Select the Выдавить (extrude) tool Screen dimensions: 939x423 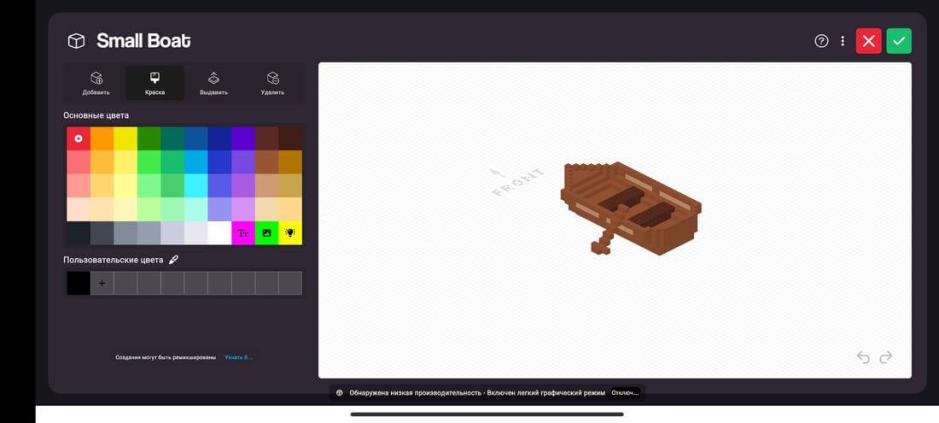(214, 83)
